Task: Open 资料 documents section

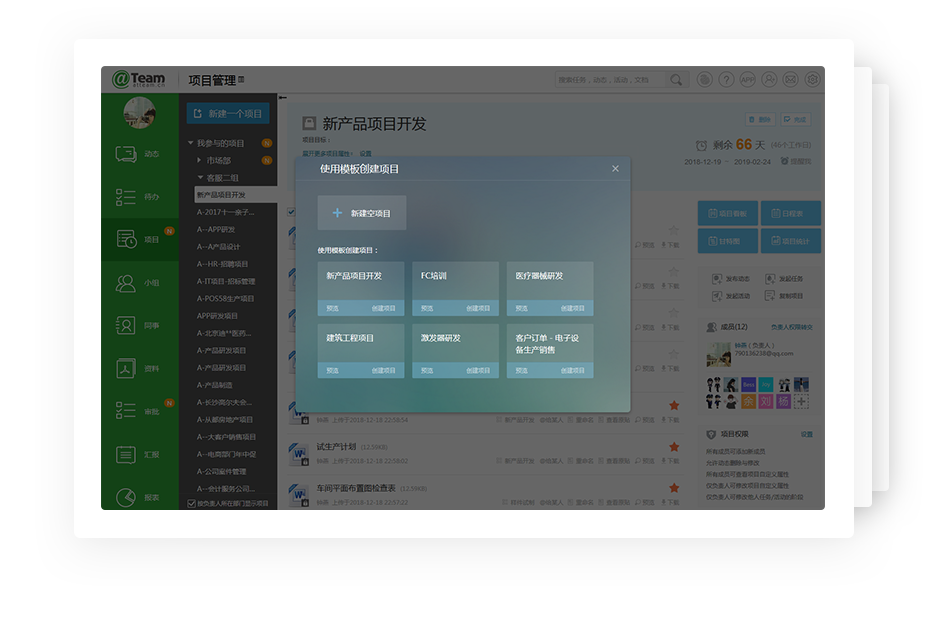Action: click(x=138, y=369)
